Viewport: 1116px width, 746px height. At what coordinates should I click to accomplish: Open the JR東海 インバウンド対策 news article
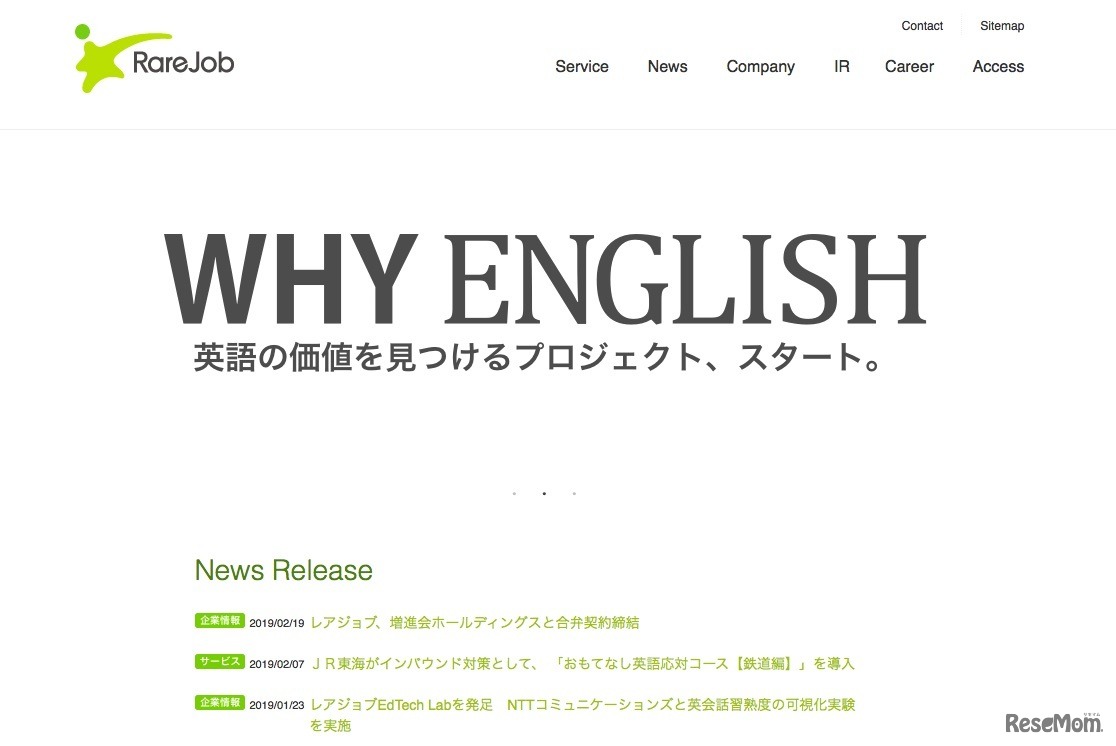click(582, 663)
